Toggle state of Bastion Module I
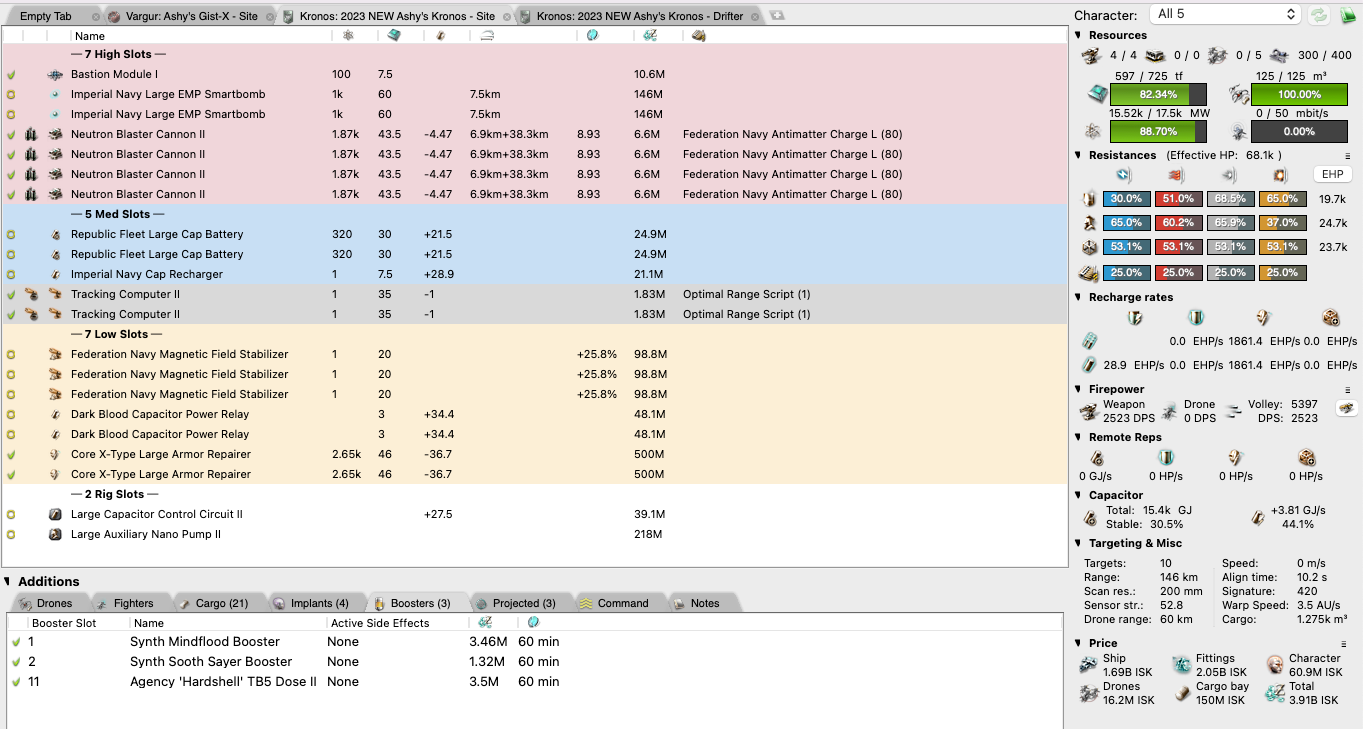 [x=11, y=75]
